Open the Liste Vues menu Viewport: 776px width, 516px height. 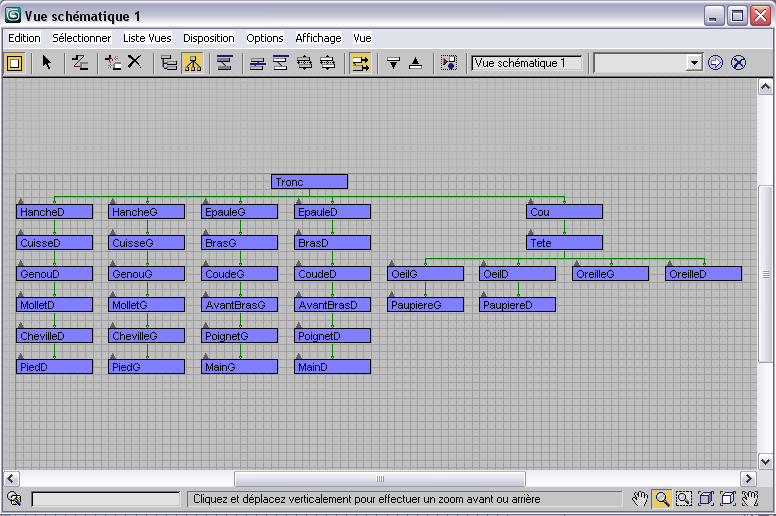point(147,38)
